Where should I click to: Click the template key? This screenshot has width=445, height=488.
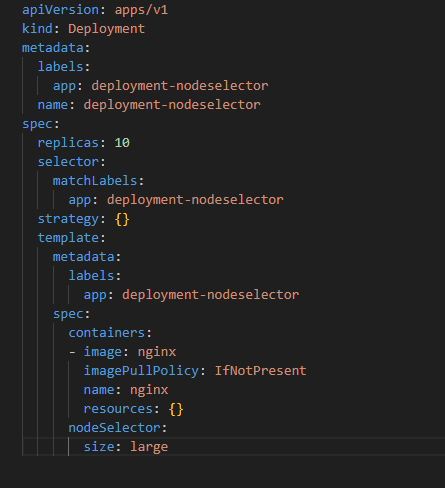pos(68,238)
